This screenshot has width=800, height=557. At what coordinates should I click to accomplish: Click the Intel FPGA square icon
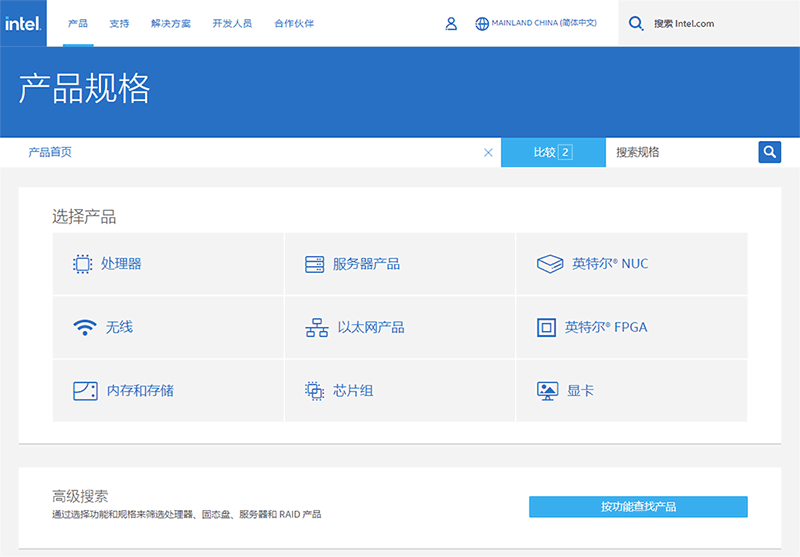point(546,327)
